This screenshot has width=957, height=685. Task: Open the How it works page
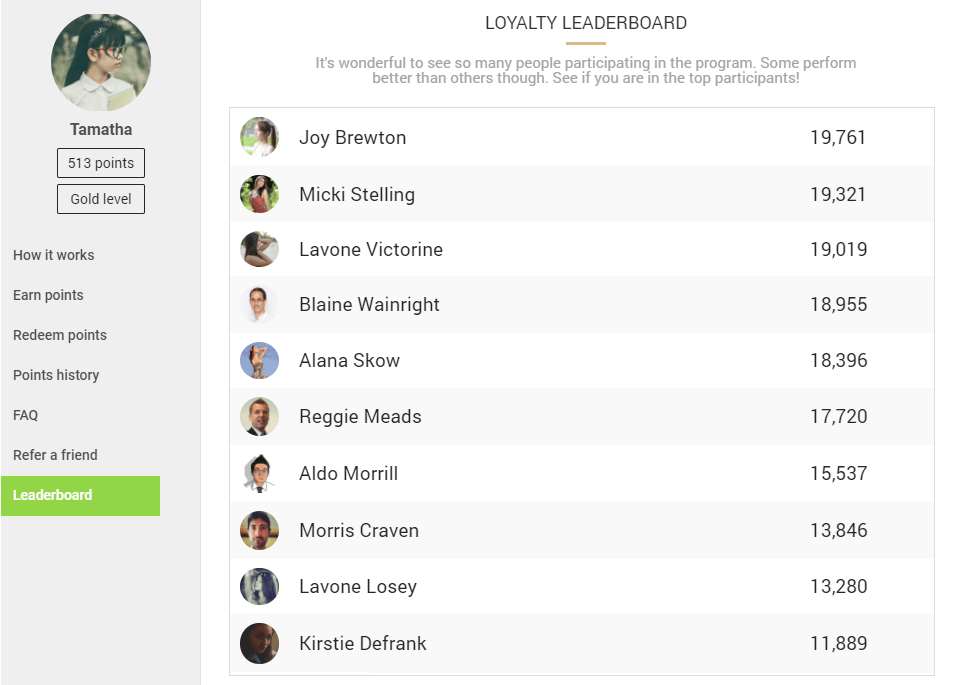(x=54, y=255)
